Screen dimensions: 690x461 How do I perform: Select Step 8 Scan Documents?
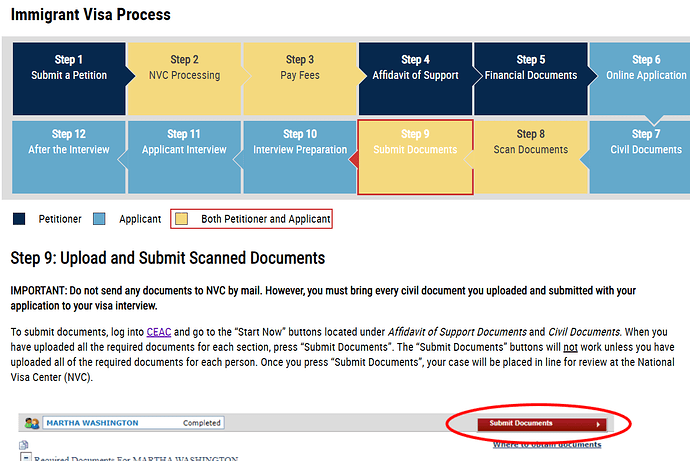coord(531,157)
